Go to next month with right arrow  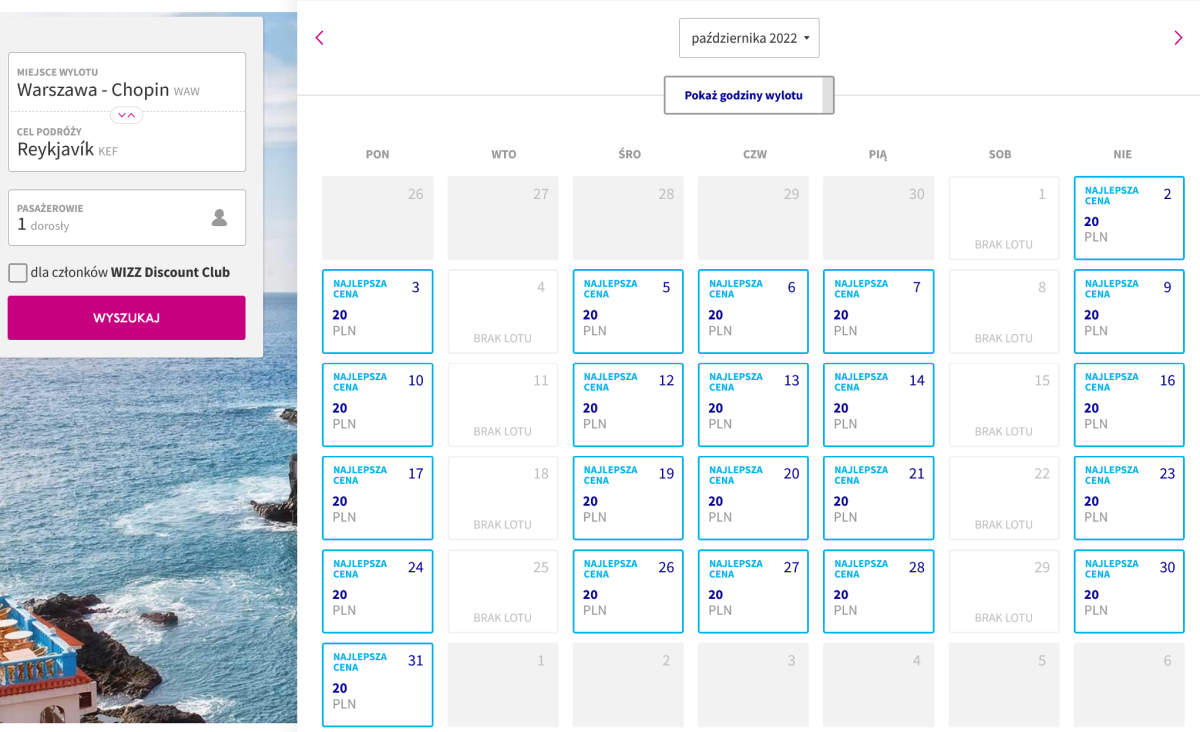(1178, 38)
